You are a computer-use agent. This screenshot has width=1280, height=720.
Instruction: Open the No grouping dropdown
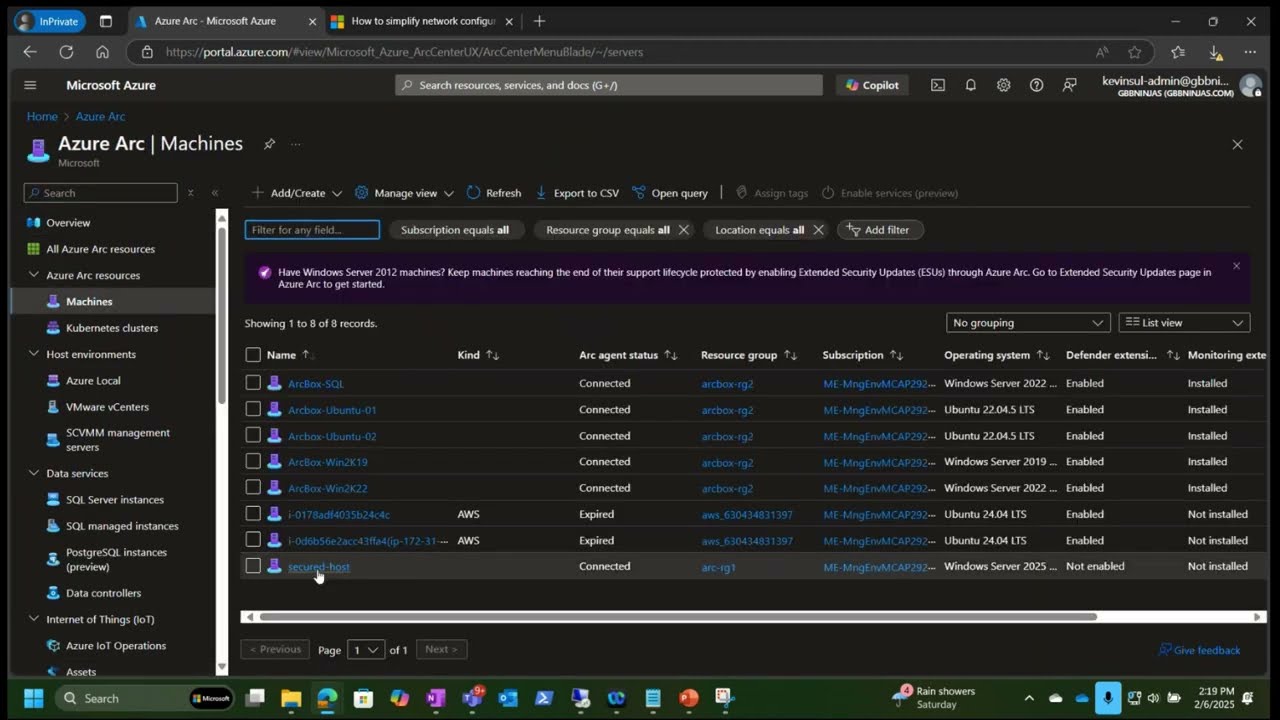coord(1028,323)
